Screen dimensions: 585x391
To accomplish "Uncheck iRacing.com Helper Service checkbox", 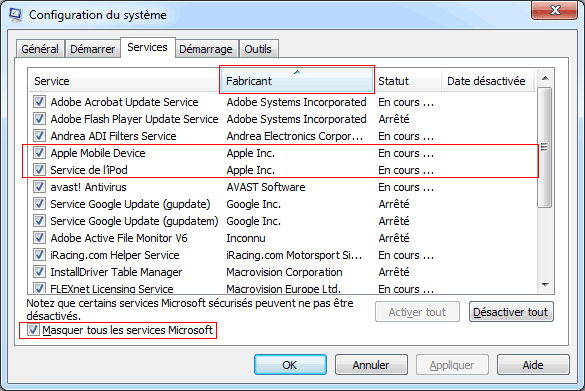I will 39,255.
